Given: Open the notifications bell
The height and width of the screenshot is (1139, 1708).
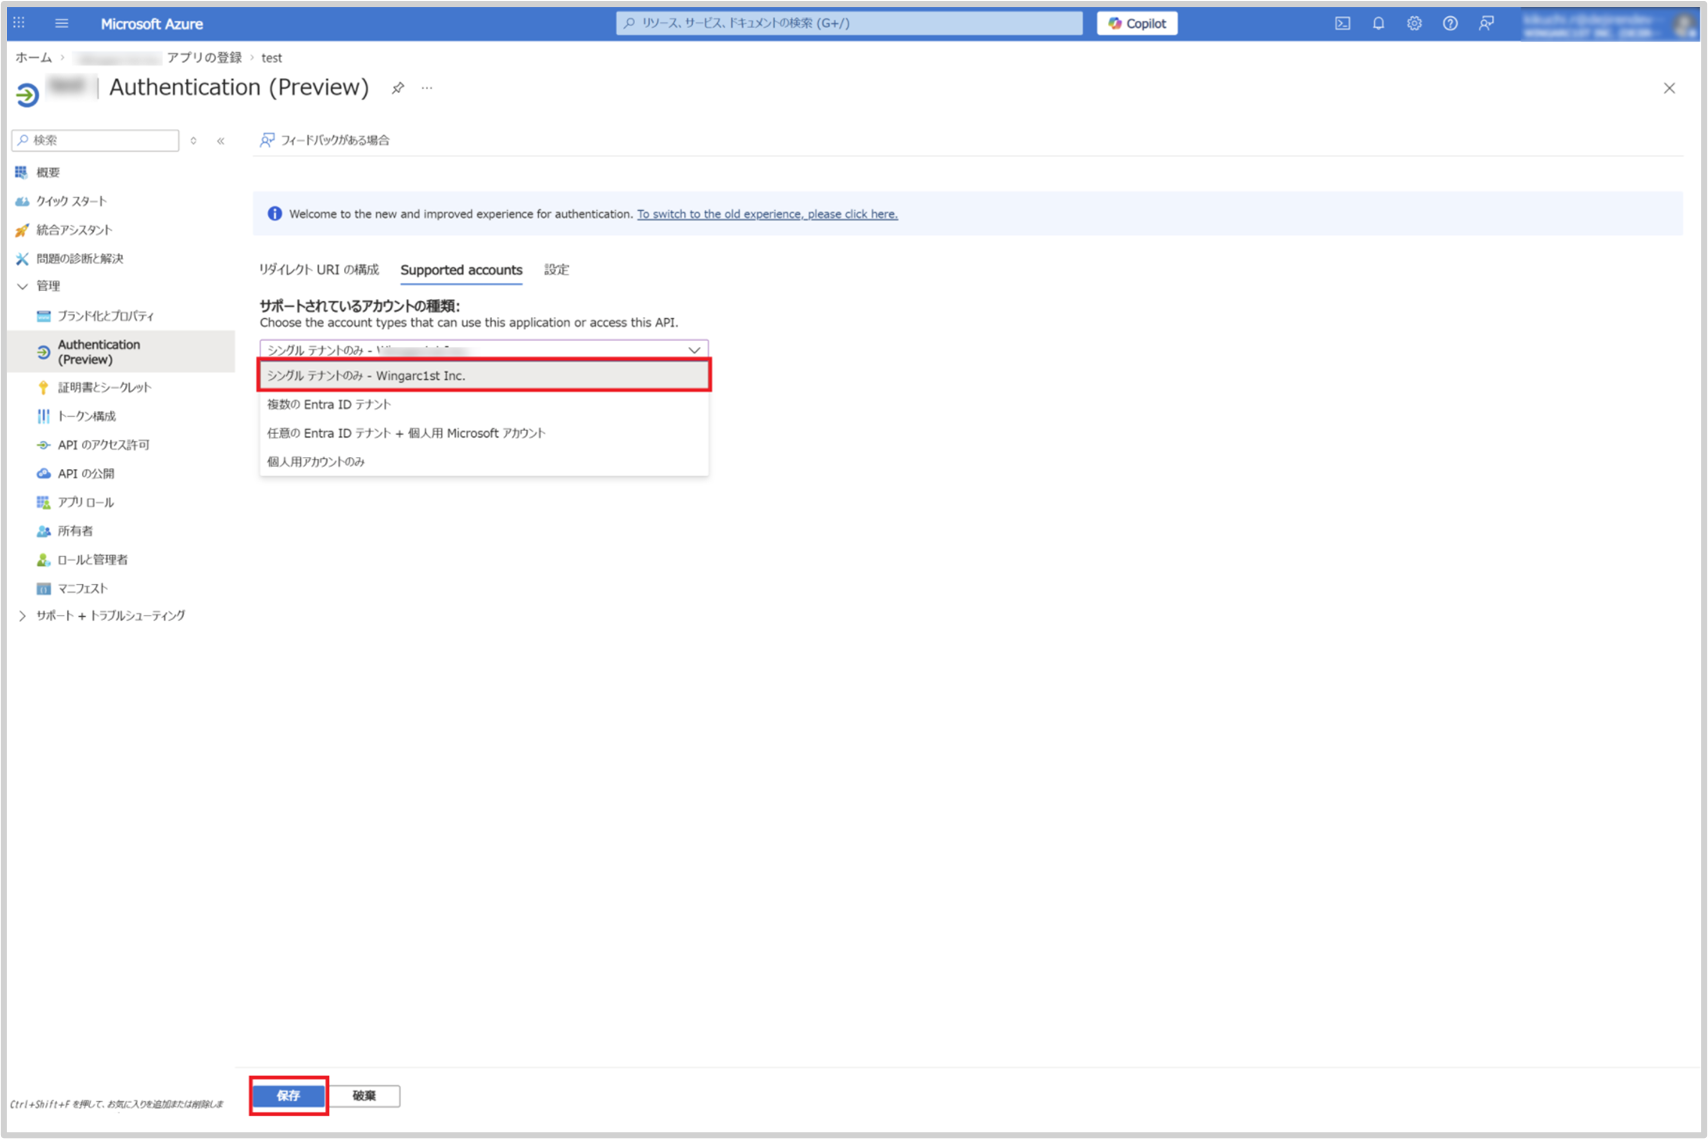Looking at the screenshot, I should (x=1378, y=23).
